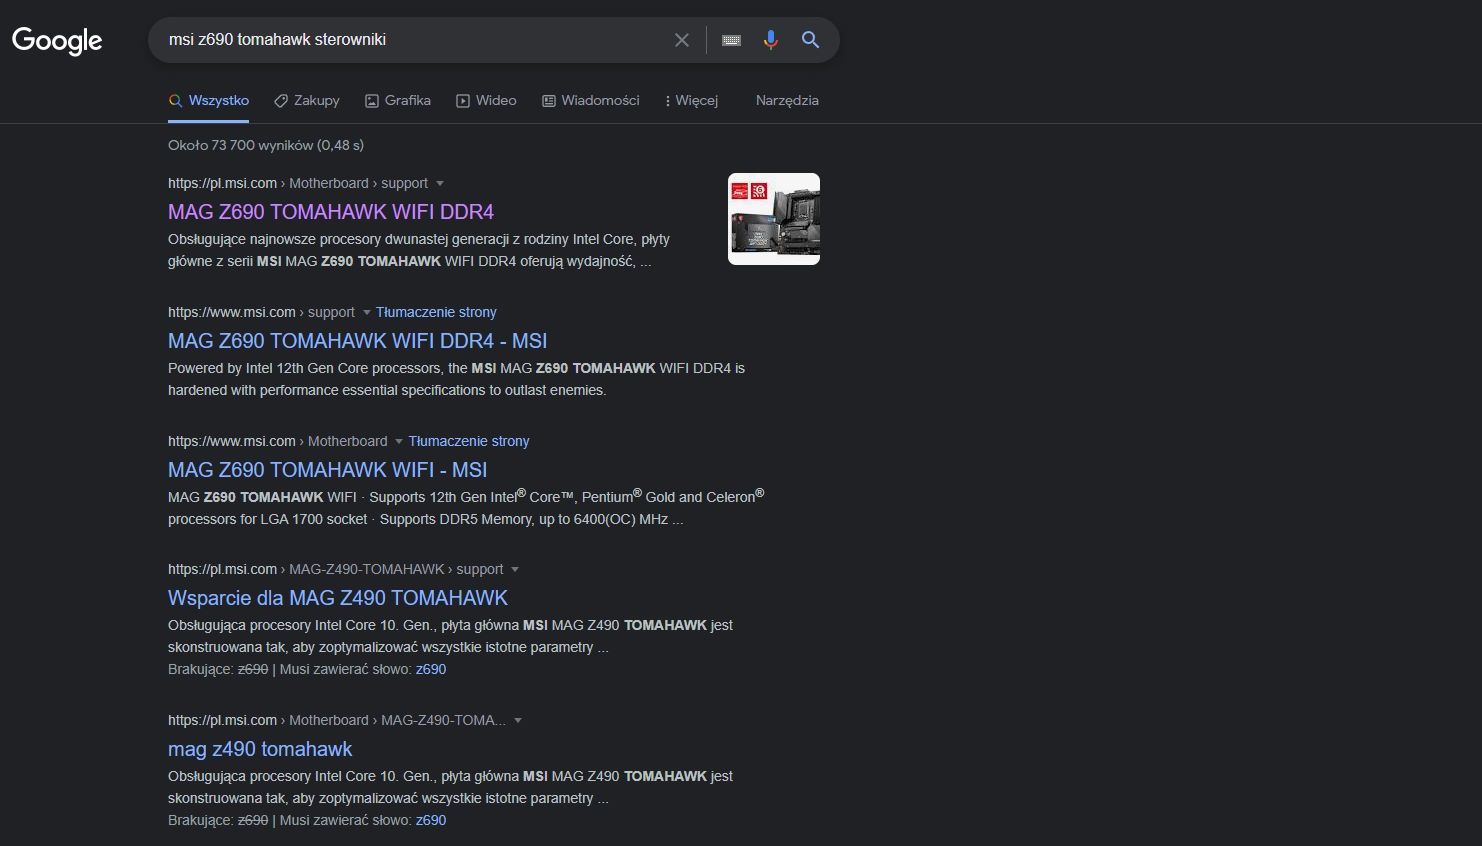
Task: Click the pl.msi.com › Motherboard › support URL
Action: [298, 183]
